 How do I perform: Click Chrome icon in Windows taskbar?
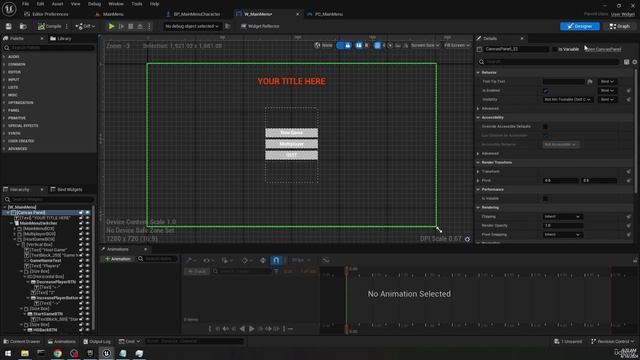[x=58, y=353]
